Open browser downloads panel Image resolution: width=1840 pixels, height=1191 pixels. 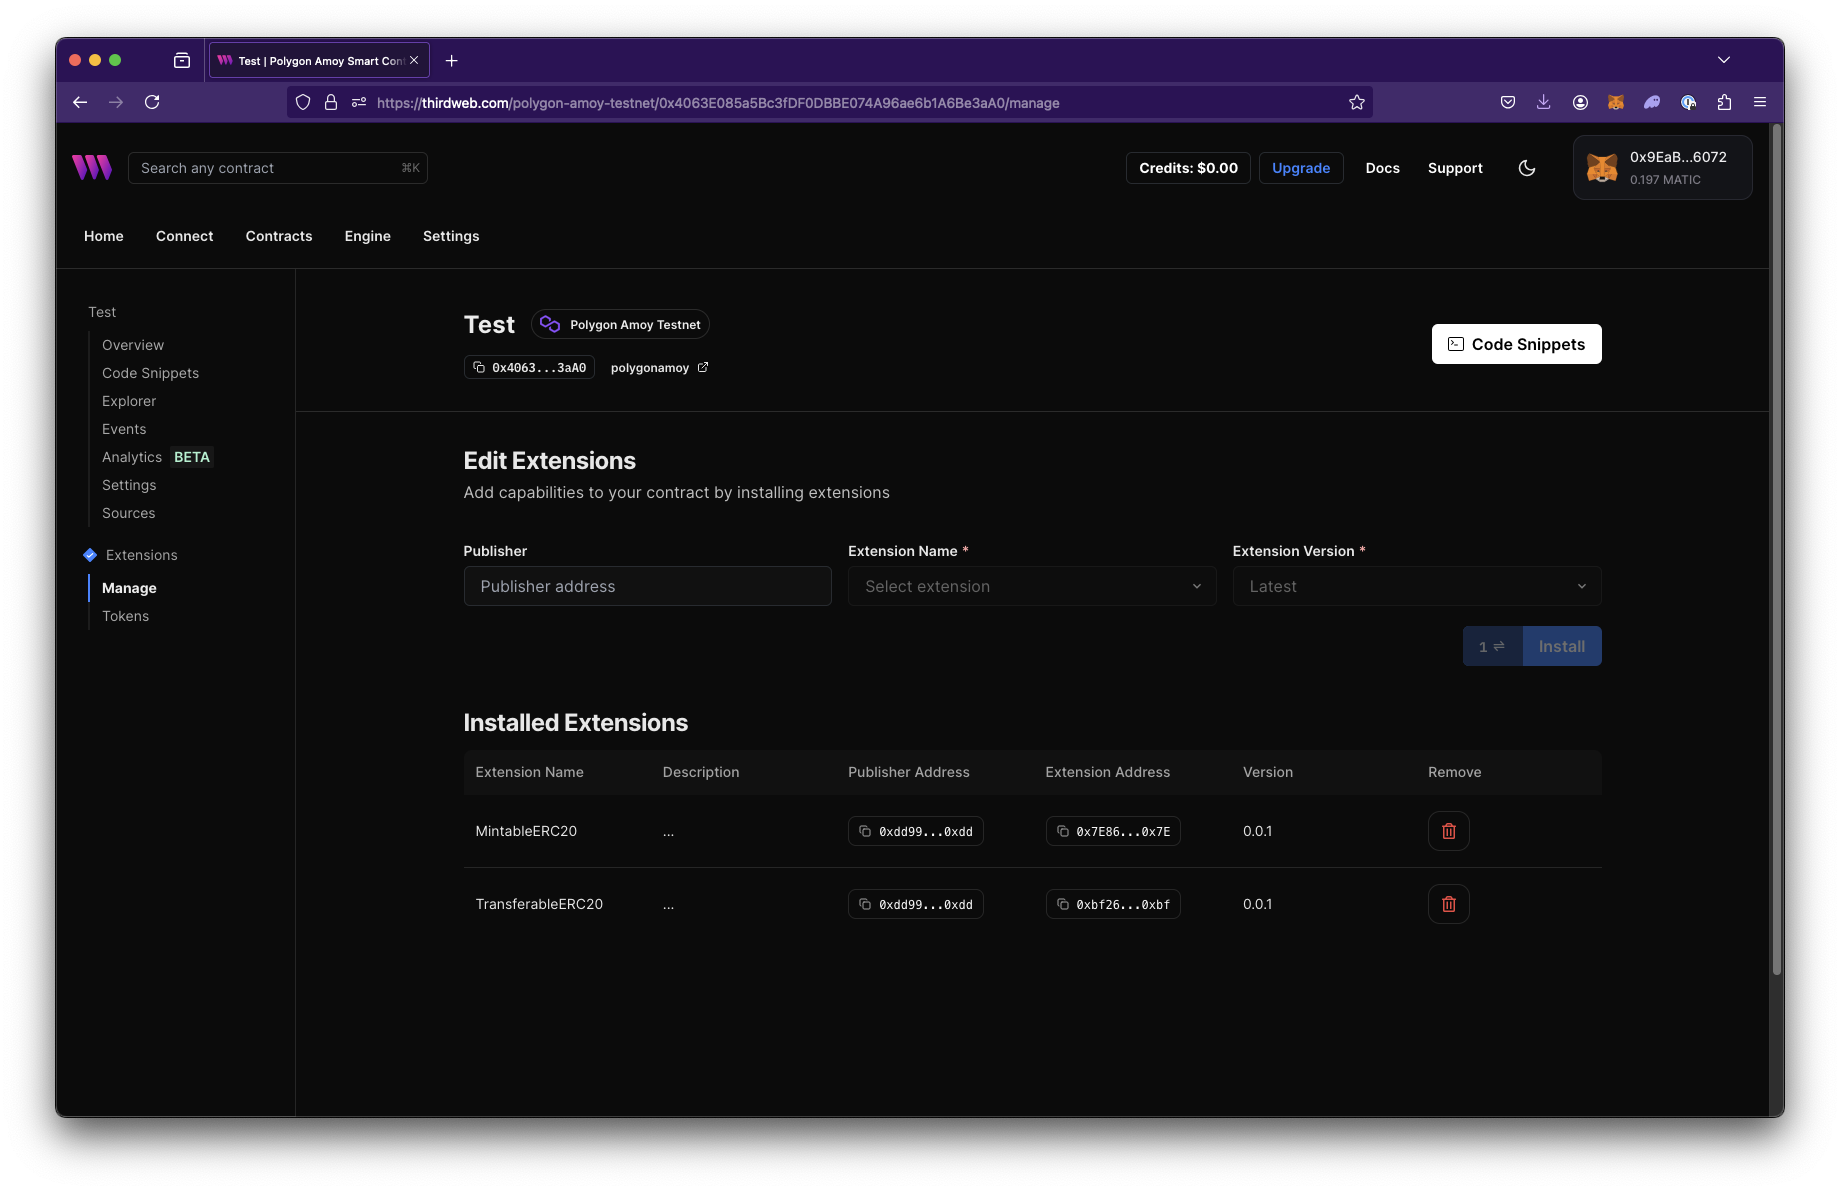click(x=1544, y=102)
